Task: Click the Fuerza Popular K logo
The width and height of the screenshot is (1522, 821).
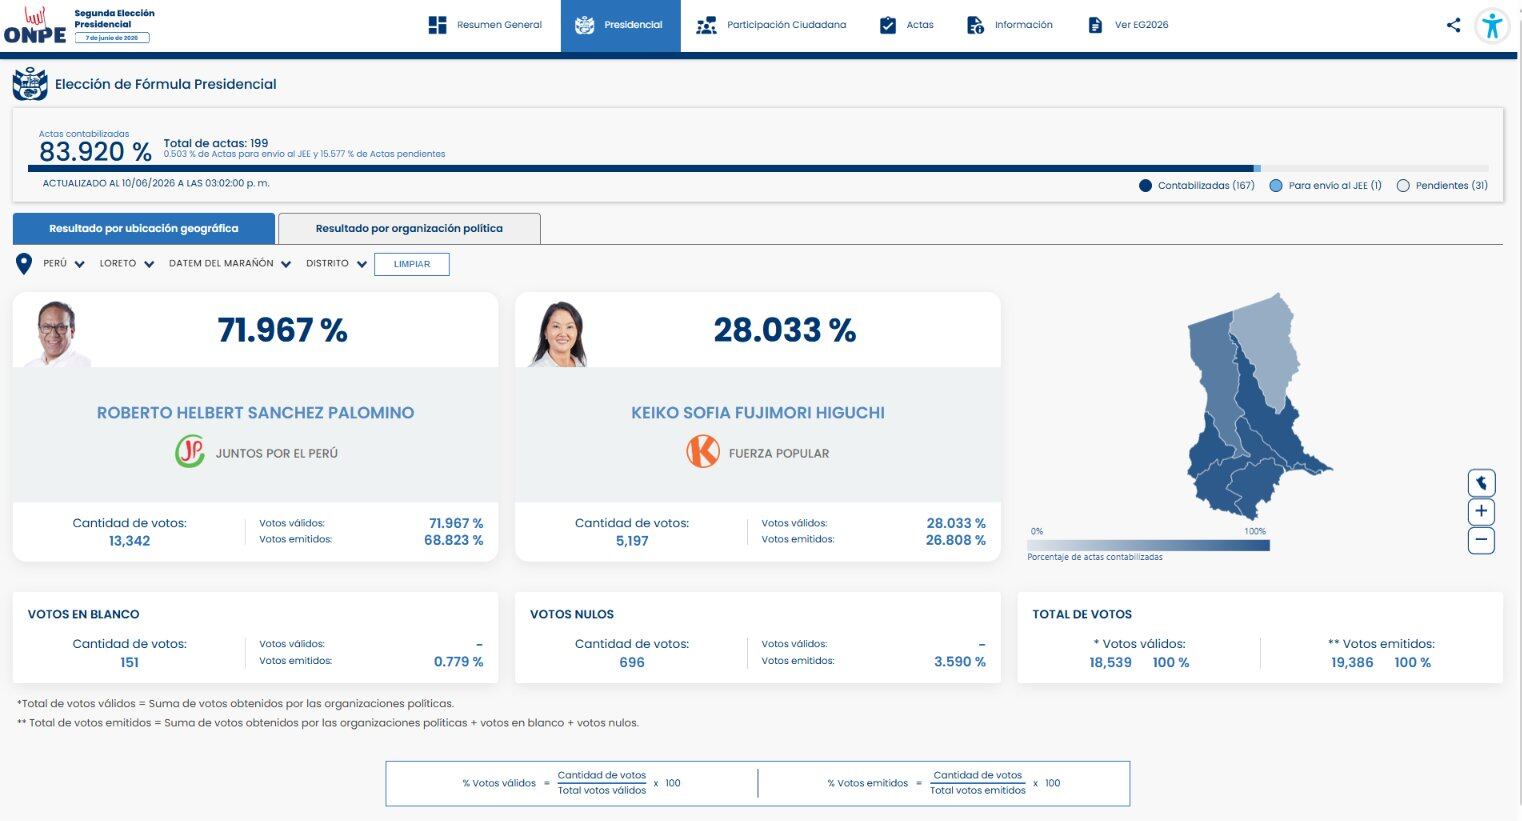Action: (x=703, y=452)
